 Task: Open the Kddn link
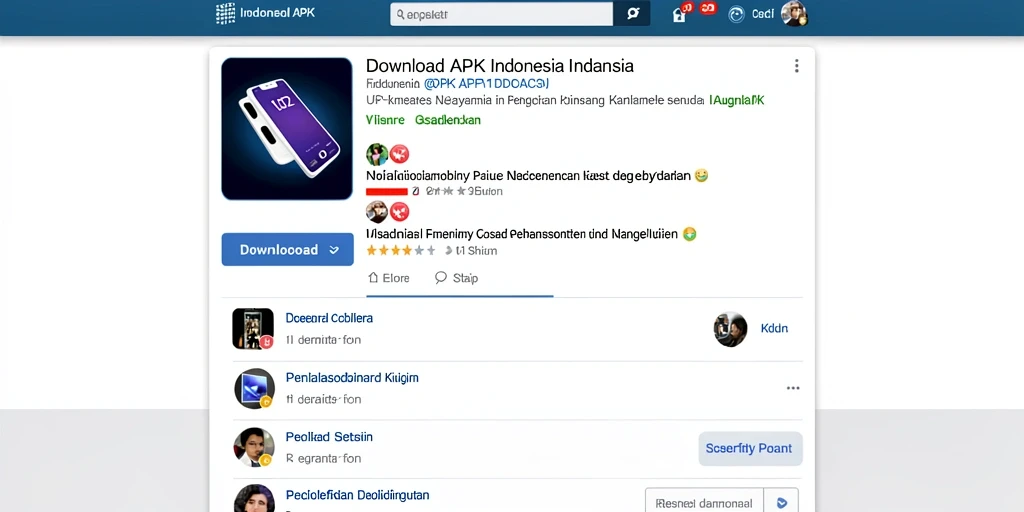[775, 328]
